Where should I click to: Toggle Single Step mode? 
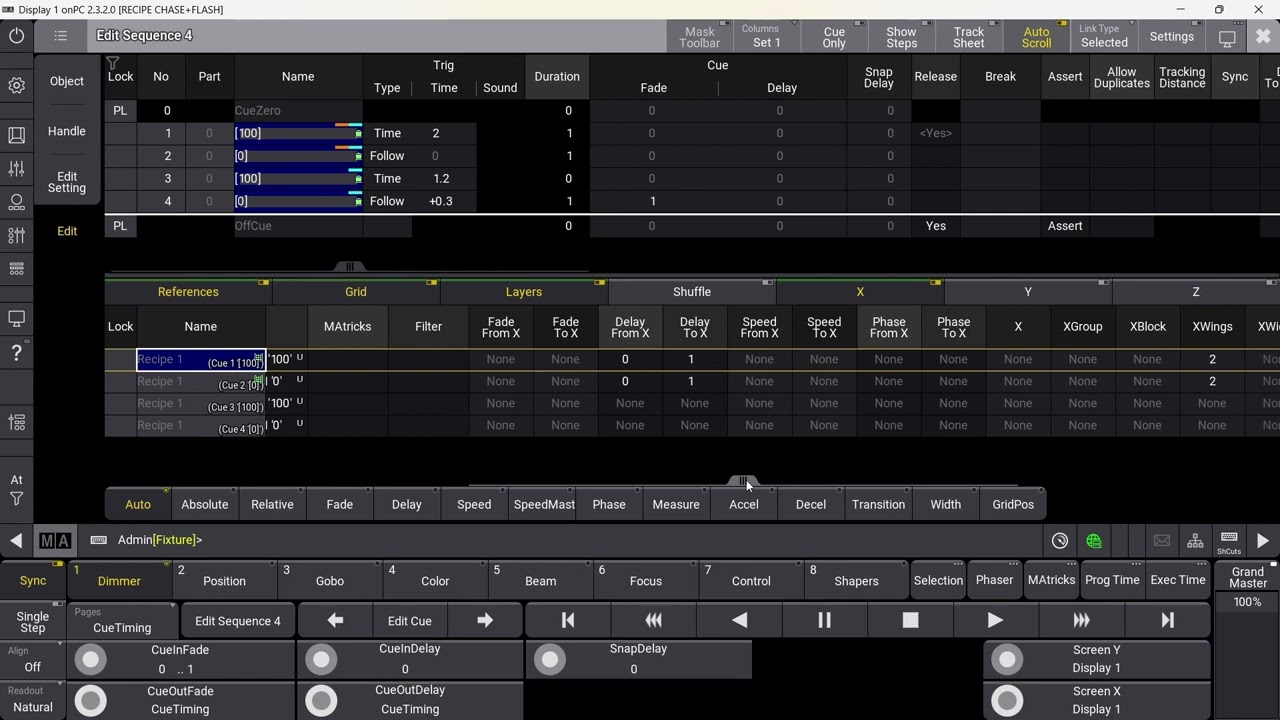(x=33, y=622)
